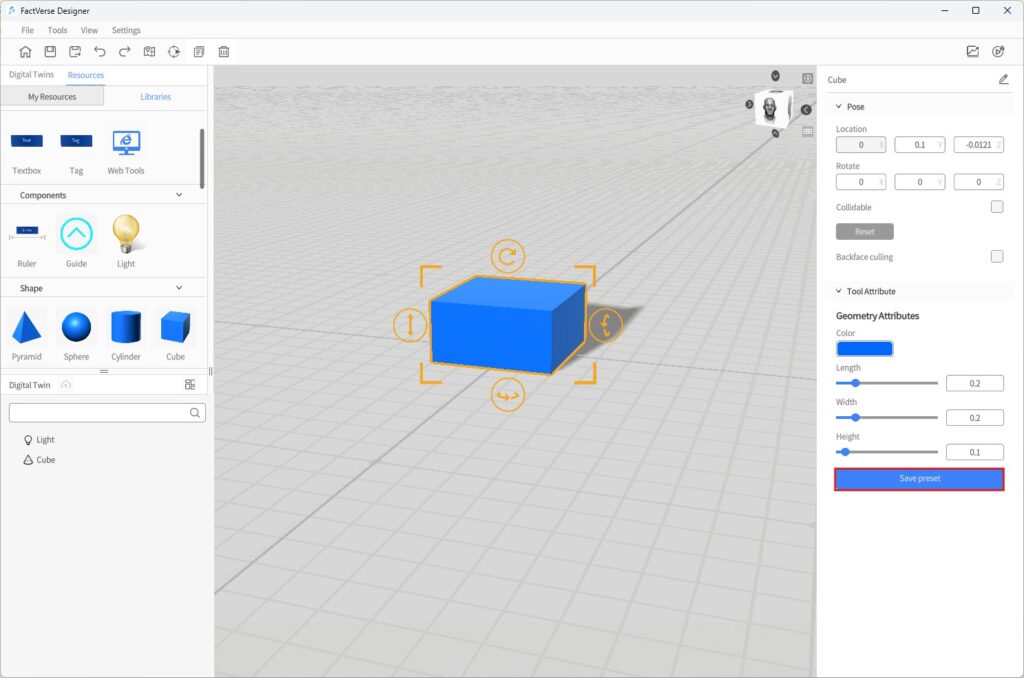The width and height of the screenshot is (1024, 678).
Task: Click the Save preset button
Action: tap(919, 479)
